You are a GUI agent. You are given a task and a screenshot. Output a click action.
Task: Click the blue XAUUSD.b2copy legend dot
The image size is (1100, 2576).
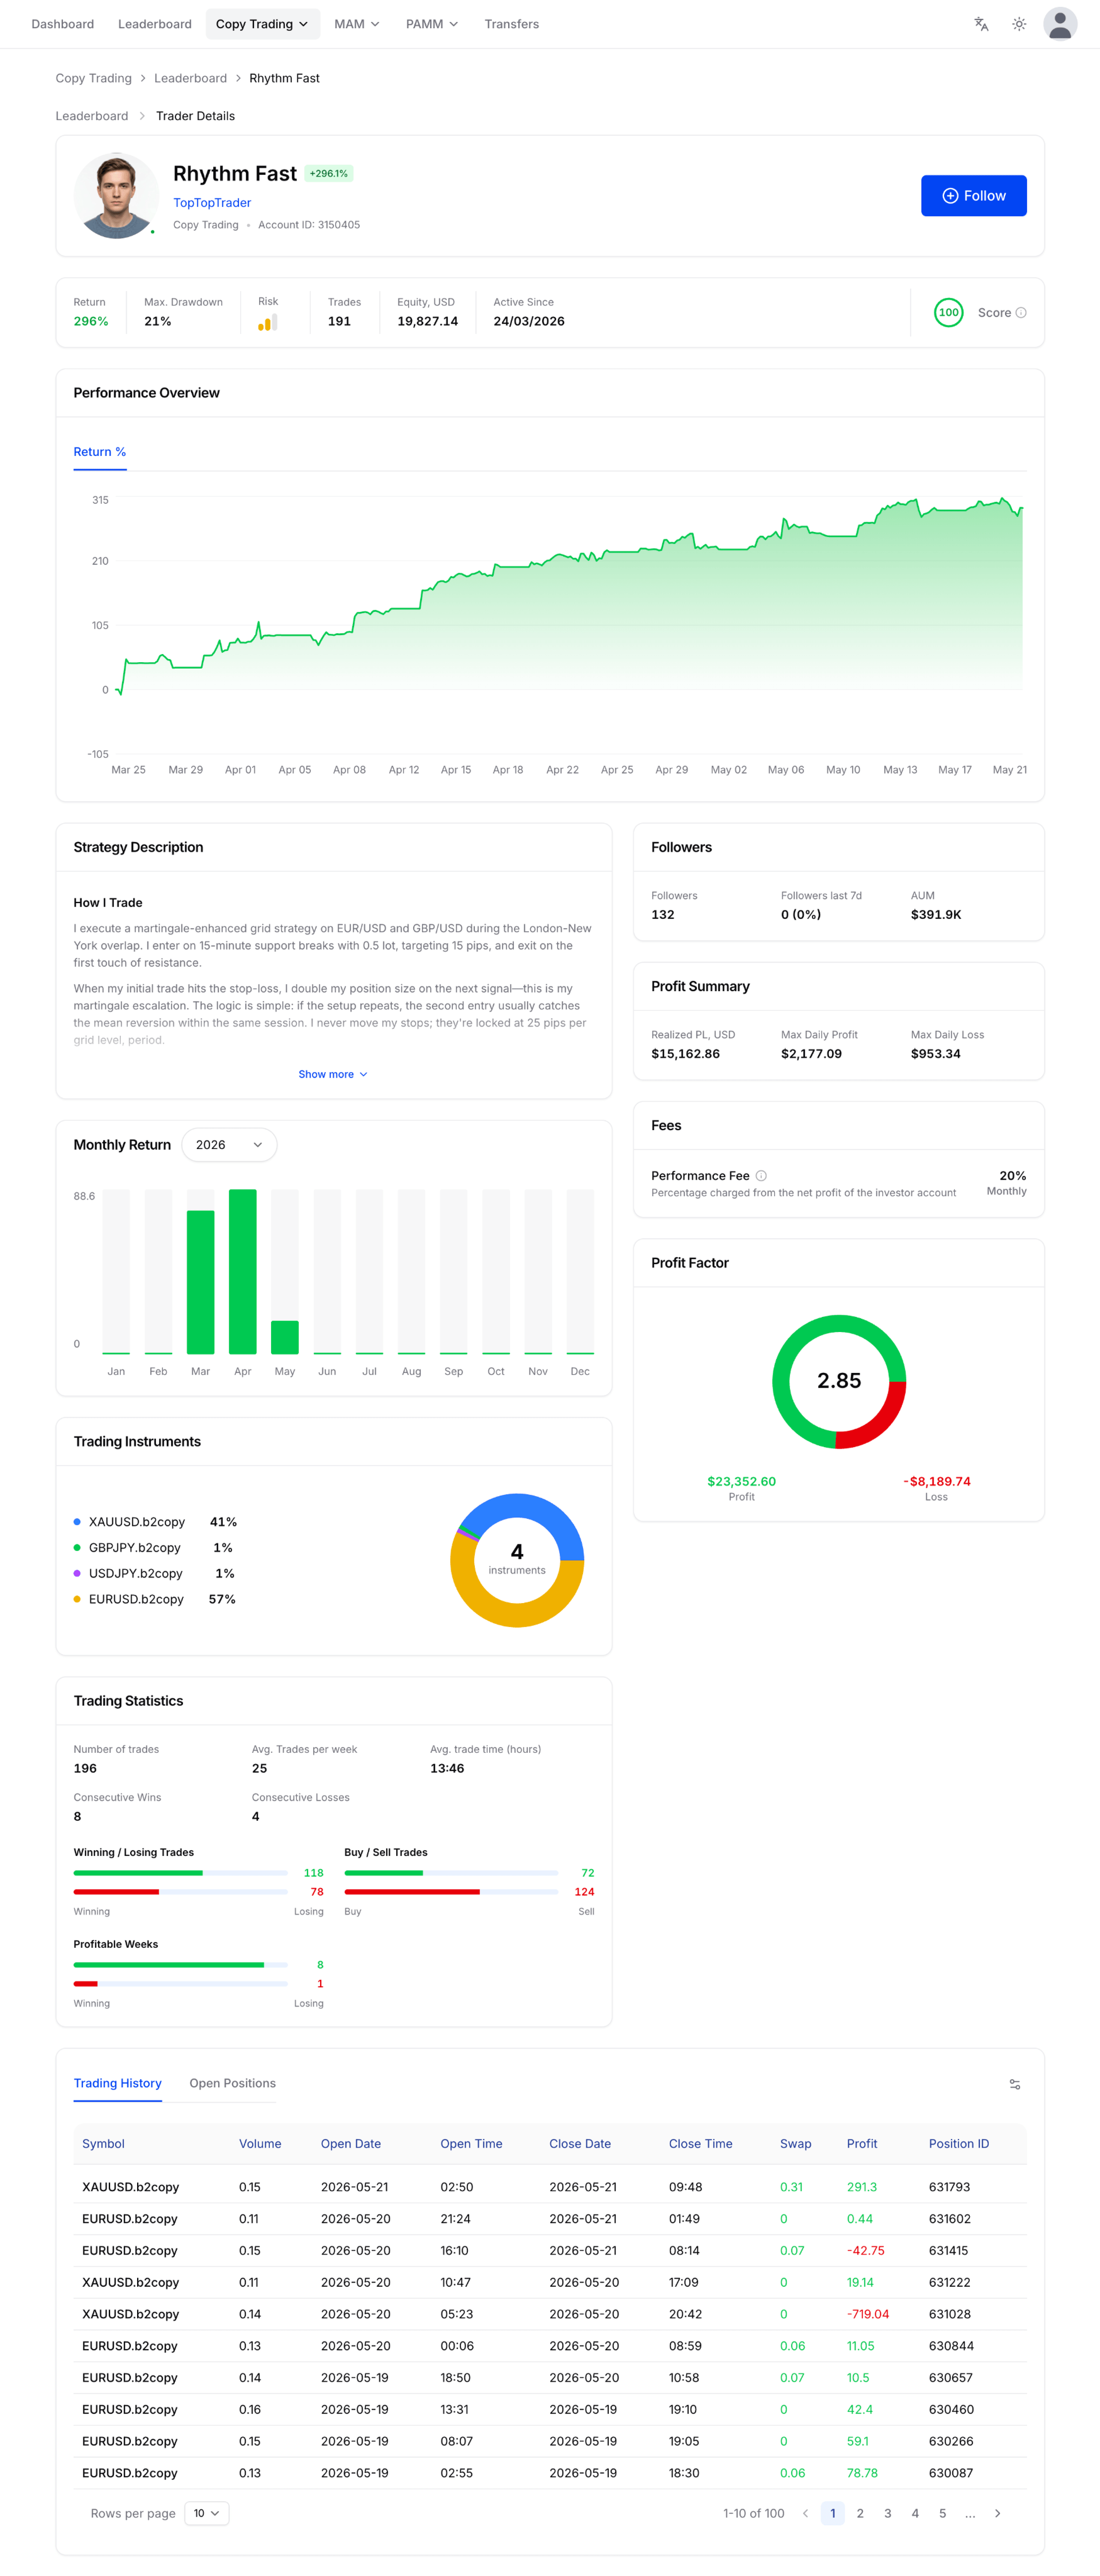(77, 1522)
